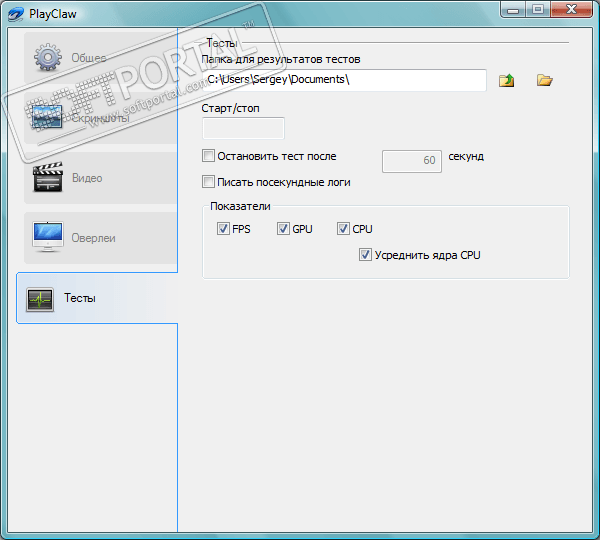Click the PlayClaw title bar app icon
Viewport: 600px width, 540px height.
click(15, 14)
